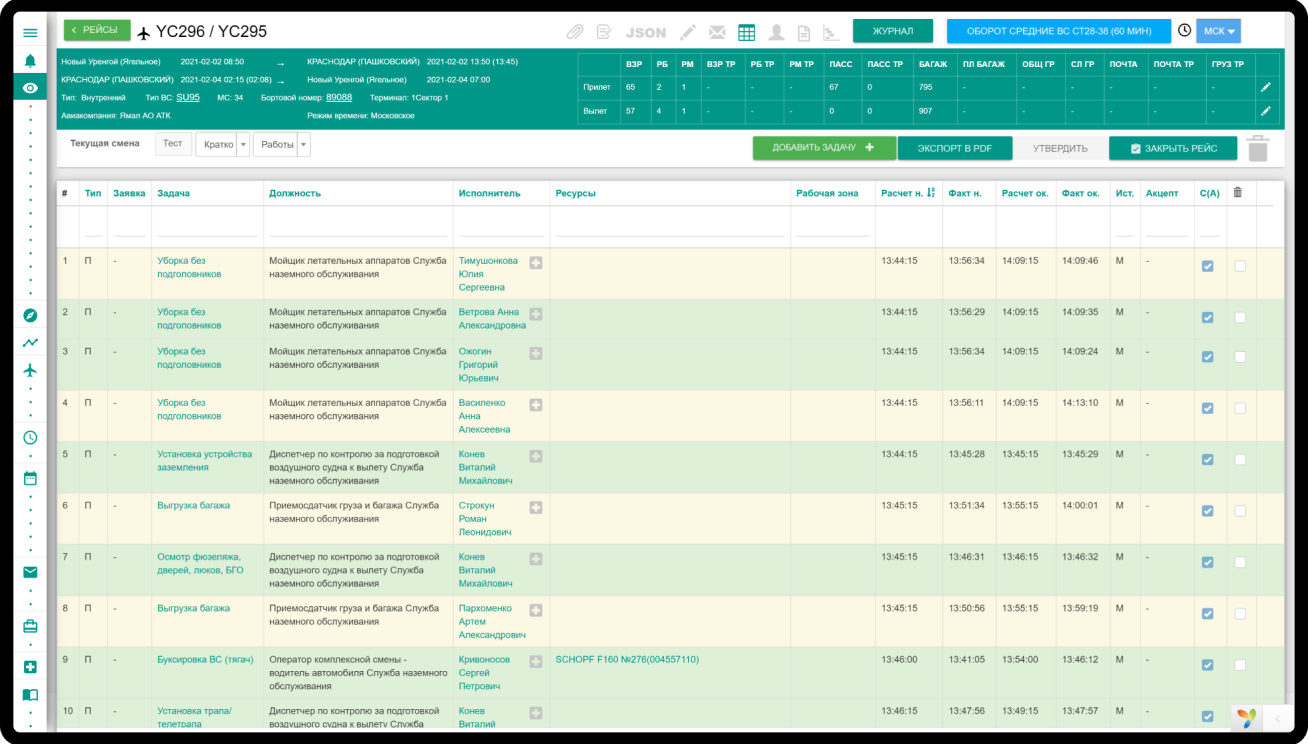1308x744 pixels.
Task: Expand the Кратко dropdown arrow
Action: click(243, 145)
